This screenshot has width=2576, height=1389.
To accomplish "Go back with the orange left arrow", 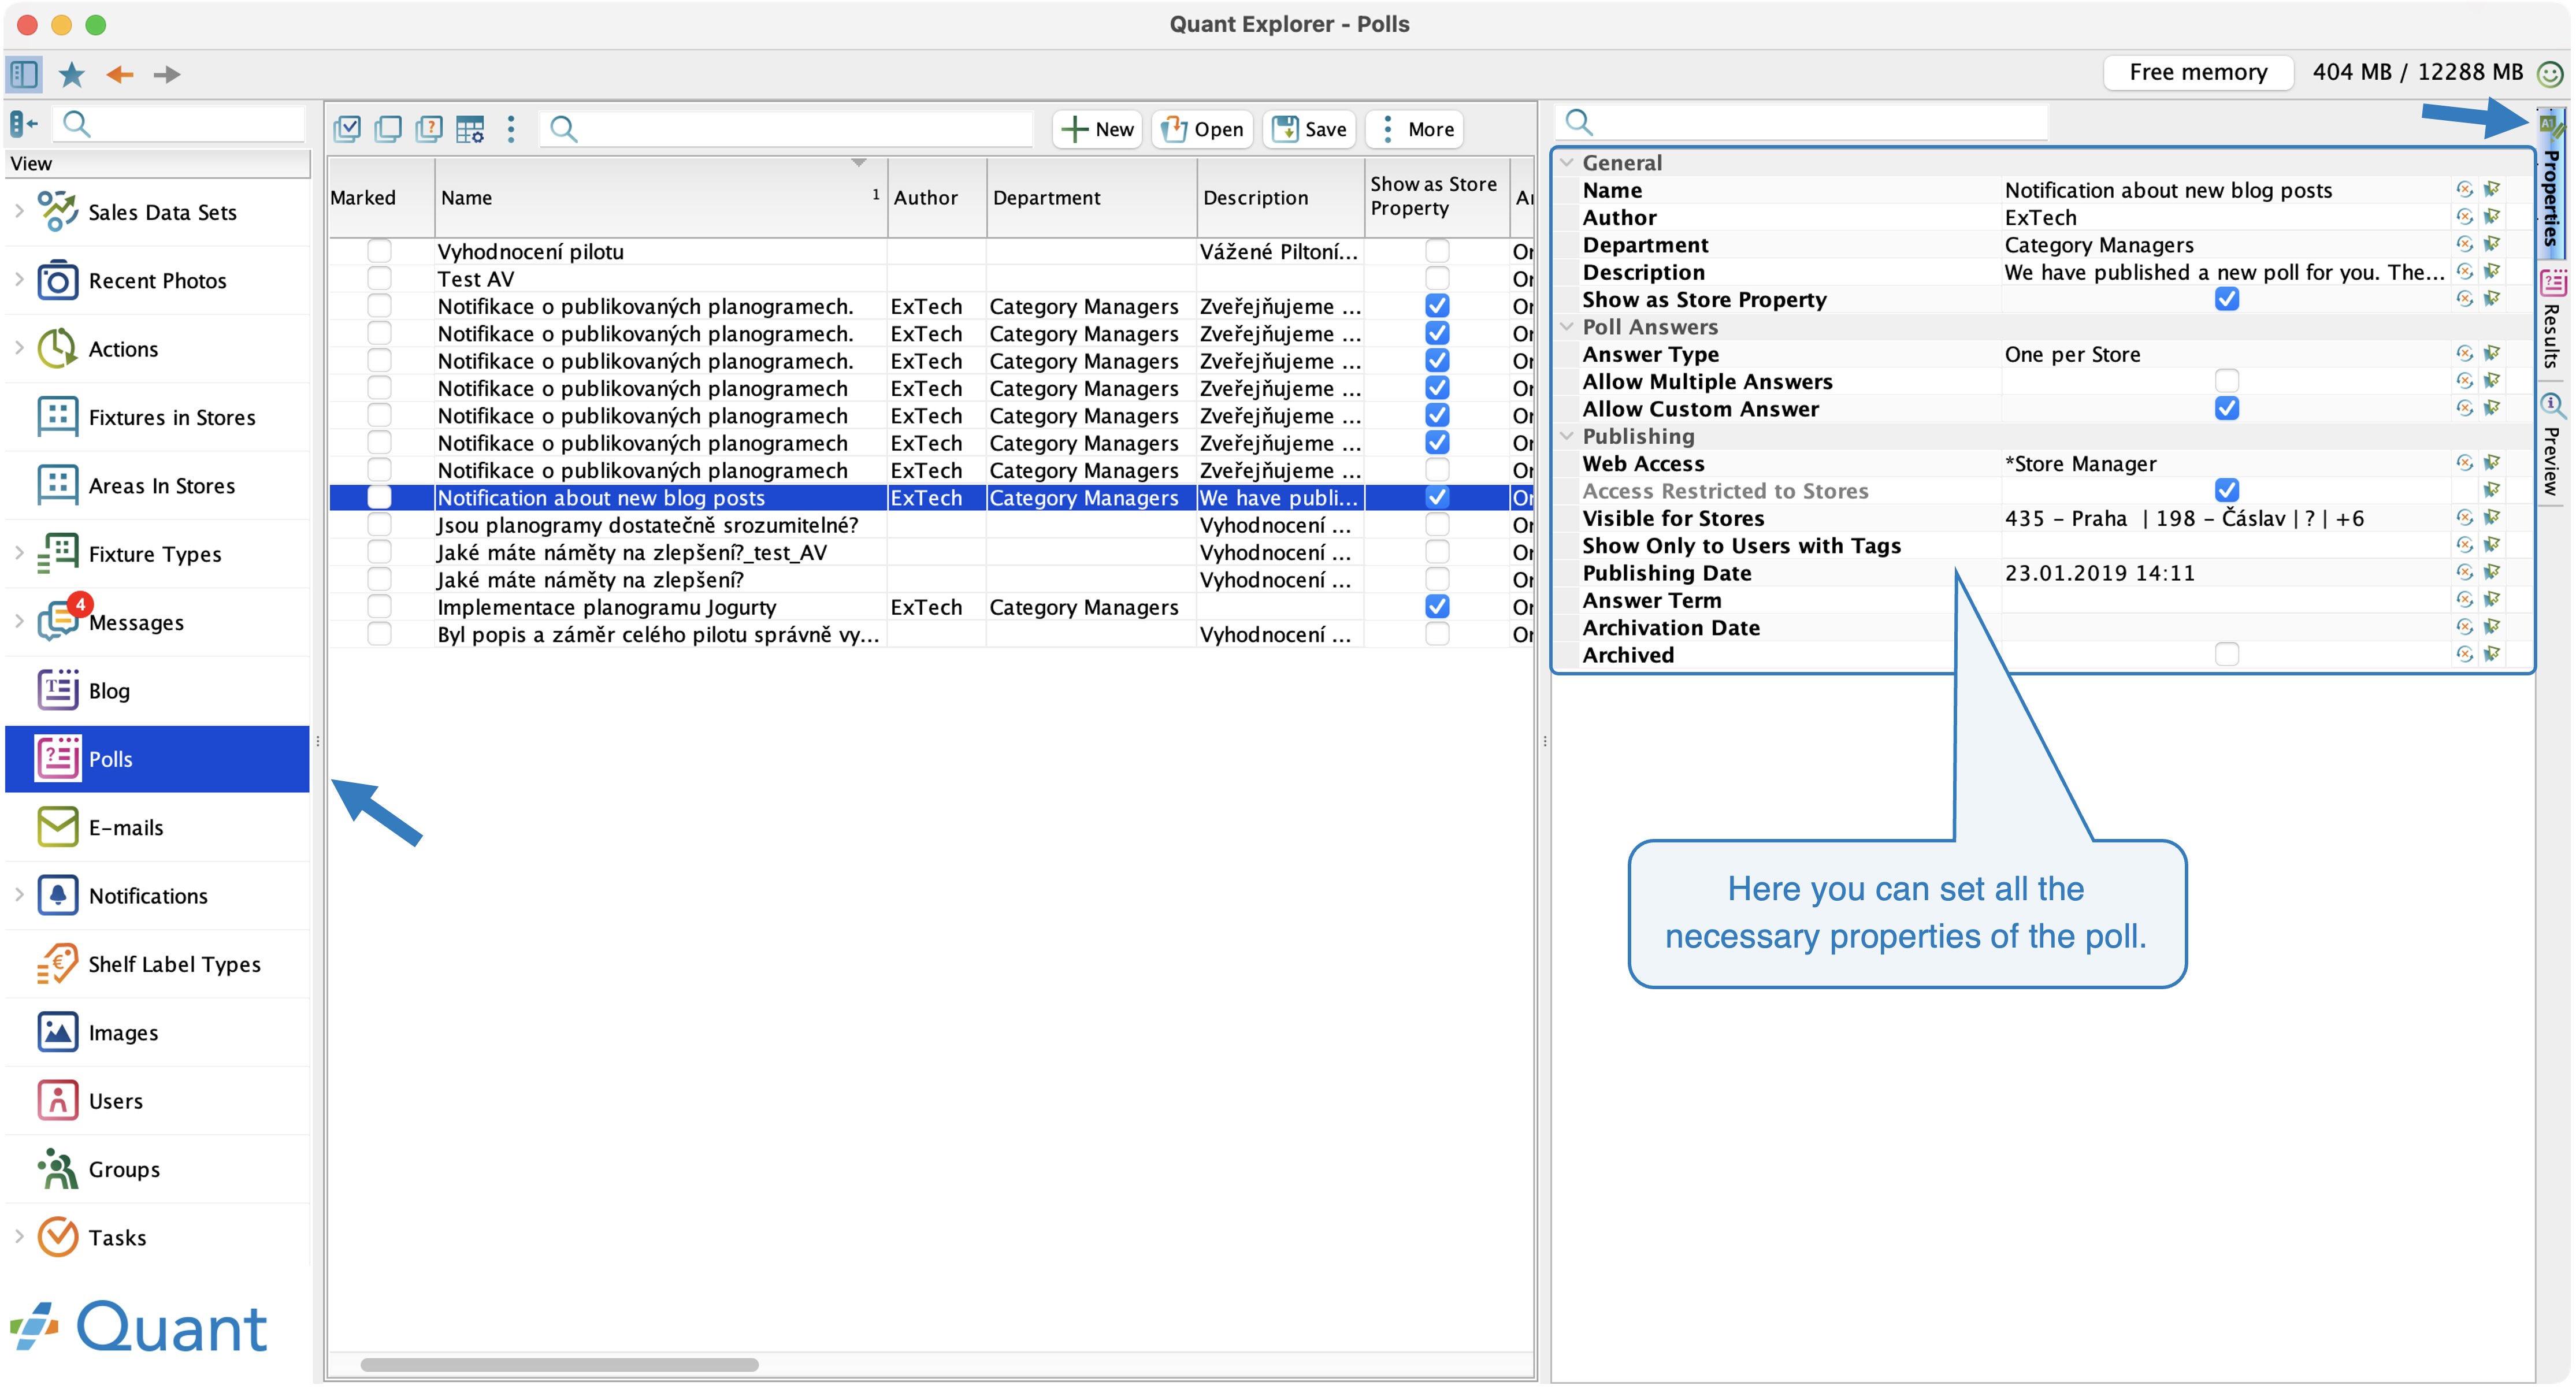I will click(x=120, y=74).
